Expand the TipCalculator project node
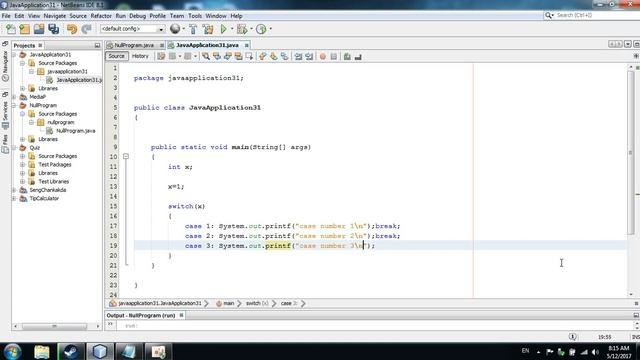This screenshot has height=360, width=640. point(14,198)
